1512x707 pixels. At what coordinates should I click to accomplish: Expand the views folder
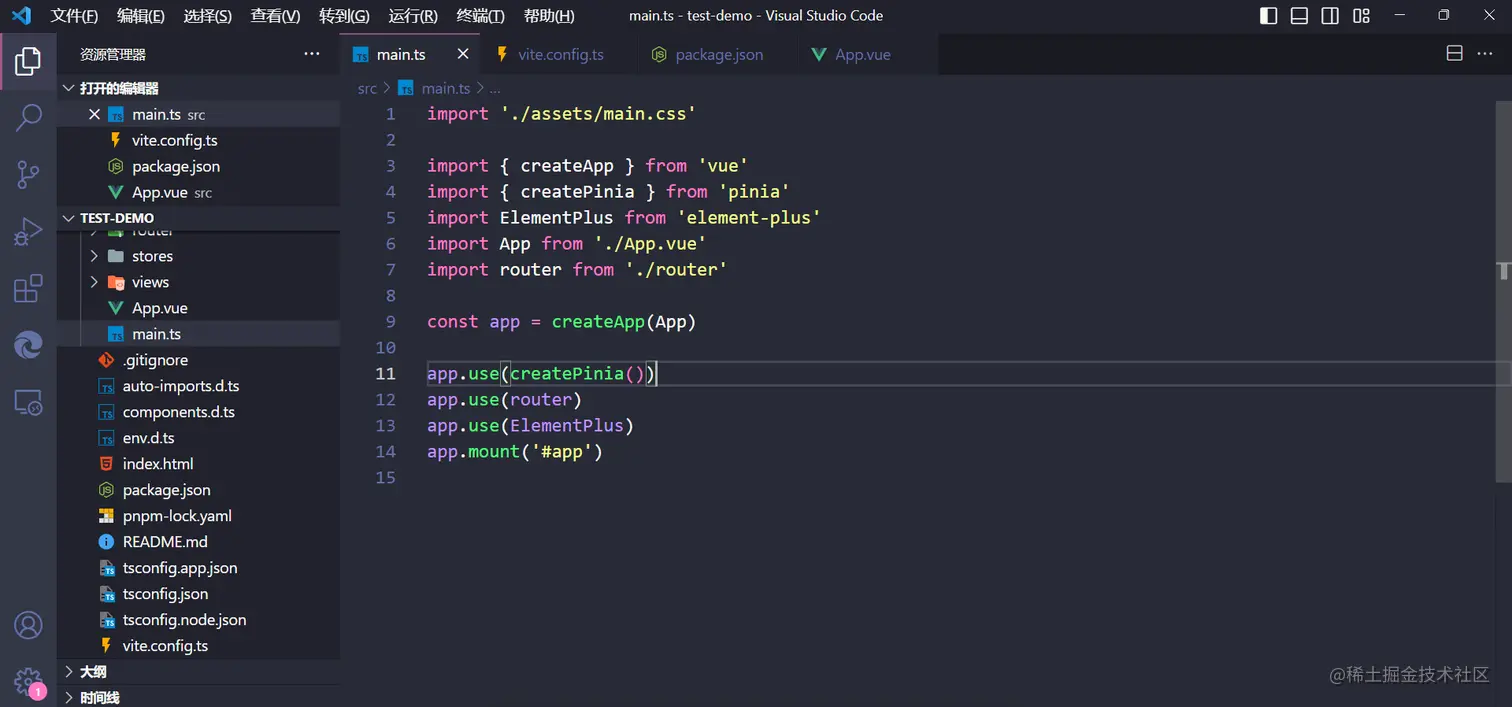(198, 282)
